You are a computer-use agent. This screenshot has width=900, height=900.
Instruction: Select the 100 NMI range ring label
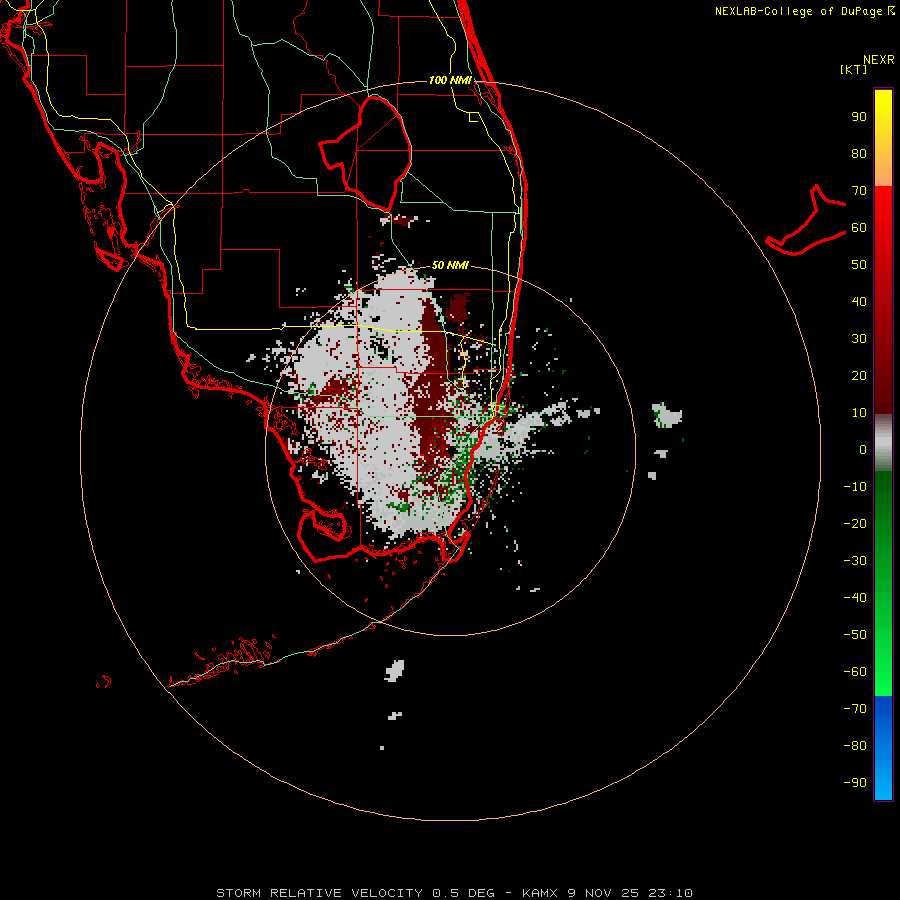click(450, 80)
